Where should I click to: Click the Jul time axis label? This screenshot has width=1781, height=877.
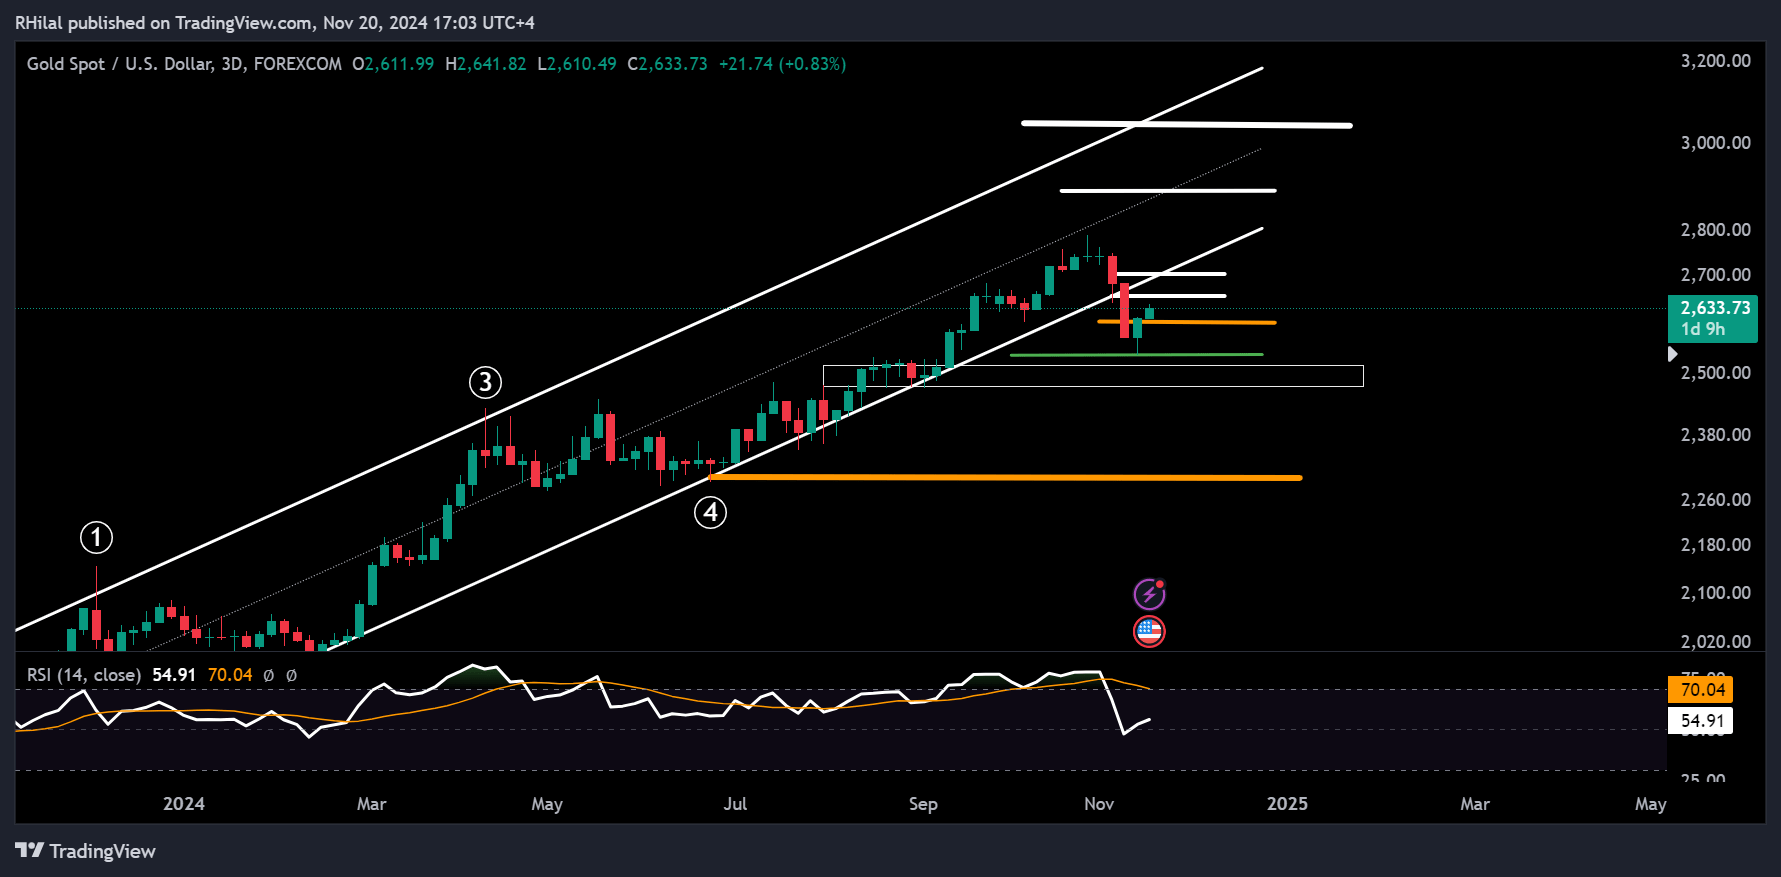[x=735, y=804]
